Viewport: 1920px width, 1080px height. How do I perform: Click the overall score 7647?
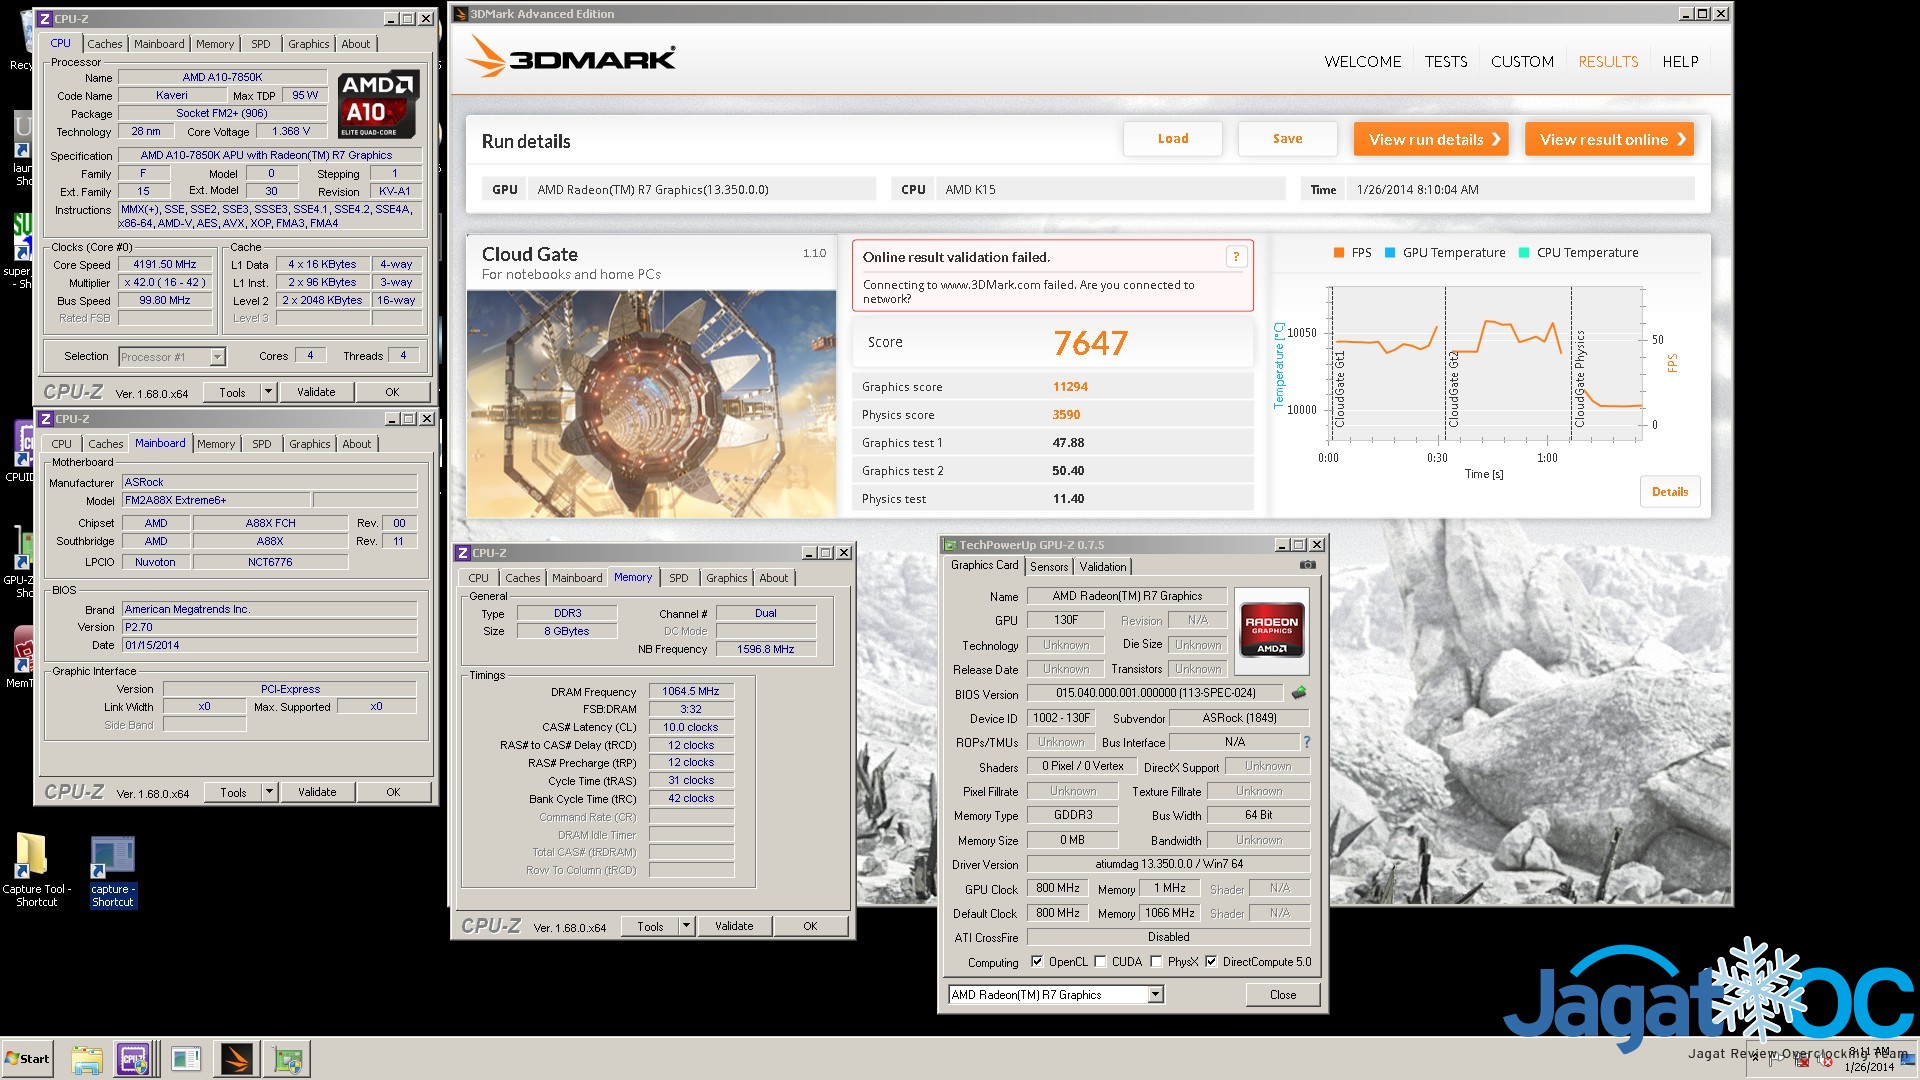click(1090, 343)
